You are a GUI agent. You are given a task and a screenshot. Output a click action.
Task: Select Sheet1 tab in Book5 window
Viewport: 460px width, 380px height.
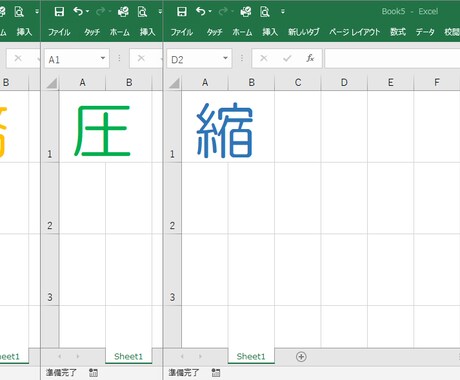click(251, 356)
